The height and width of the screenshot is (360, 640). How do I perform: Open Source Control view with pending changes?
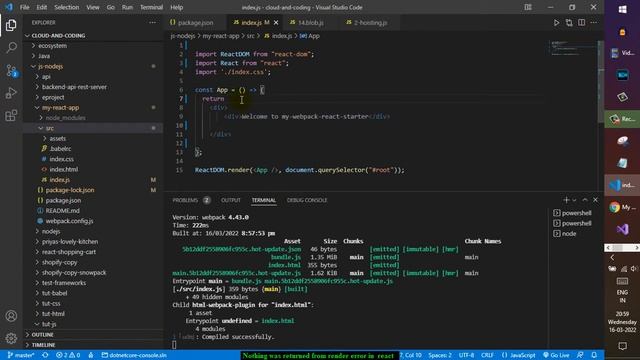11,70
